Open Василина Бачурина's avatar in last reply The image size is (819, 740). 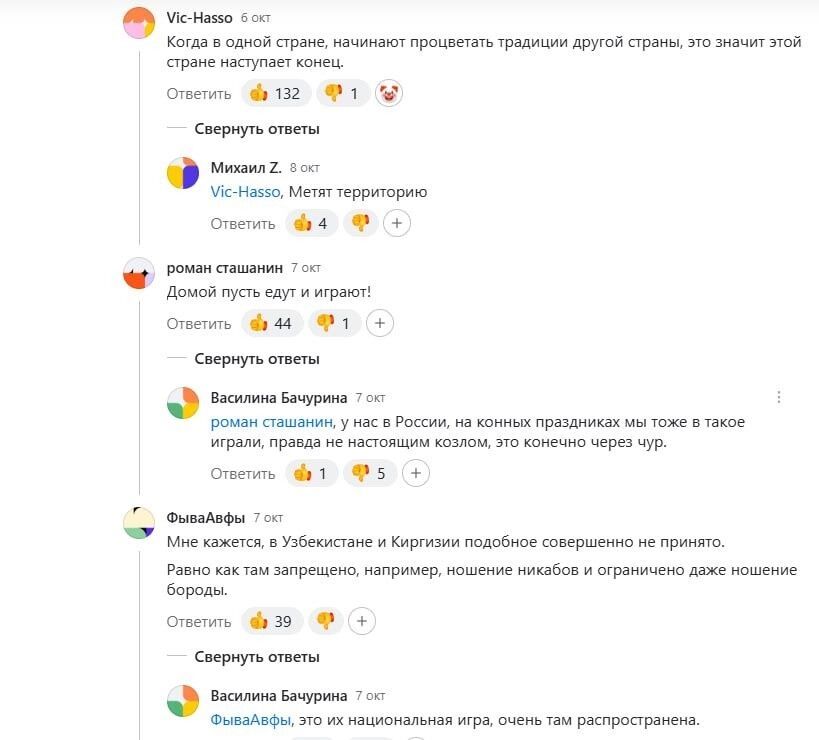[x=183, y=701]
